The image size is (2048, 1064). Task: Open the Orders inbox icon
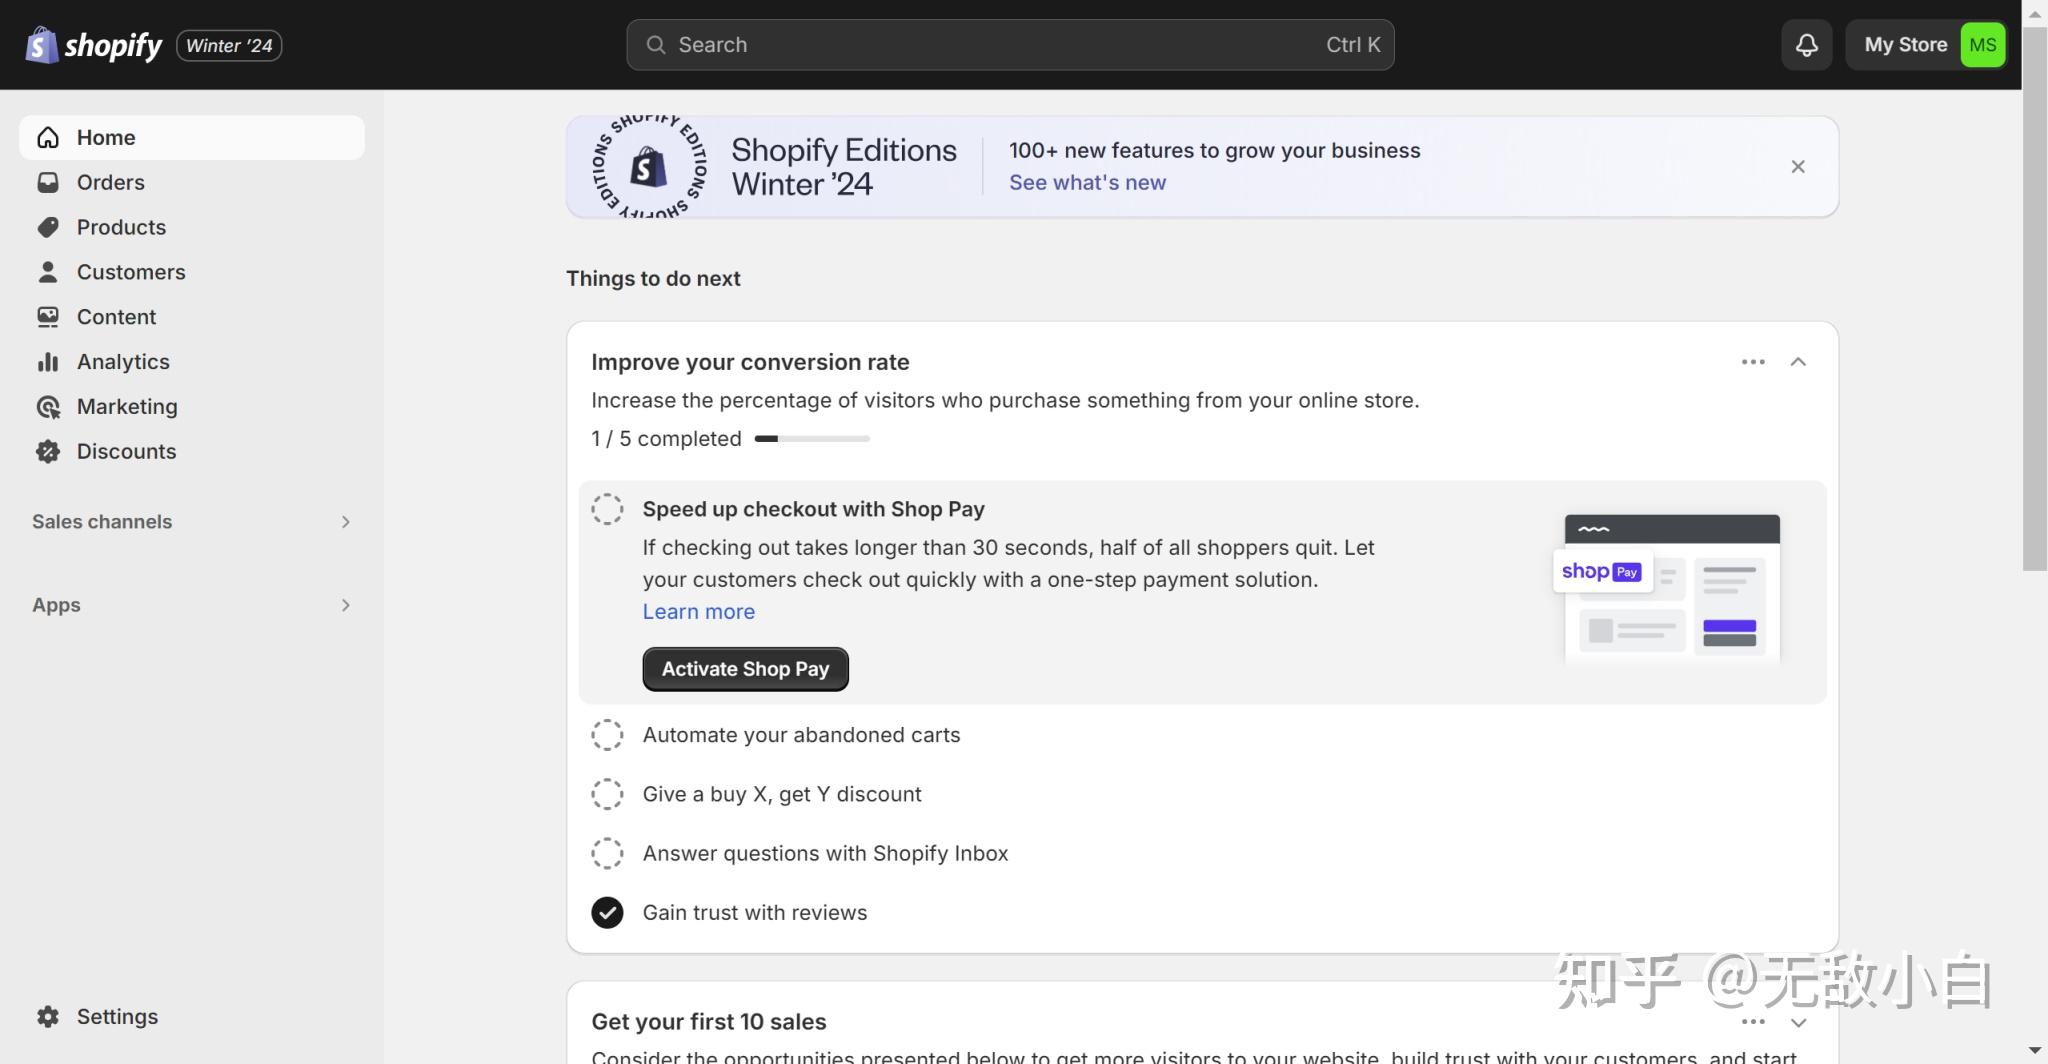pos(48,182)
